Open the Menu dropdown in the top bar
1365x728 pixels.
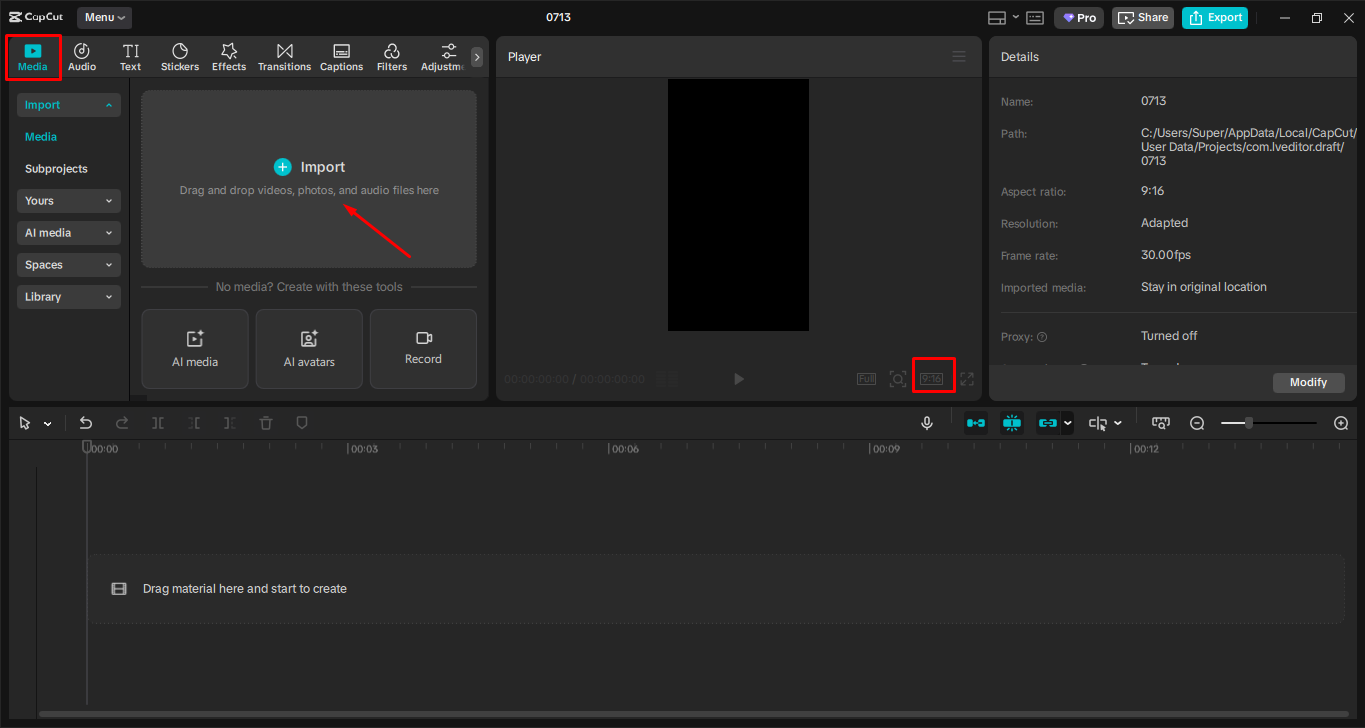coord(104,17)
